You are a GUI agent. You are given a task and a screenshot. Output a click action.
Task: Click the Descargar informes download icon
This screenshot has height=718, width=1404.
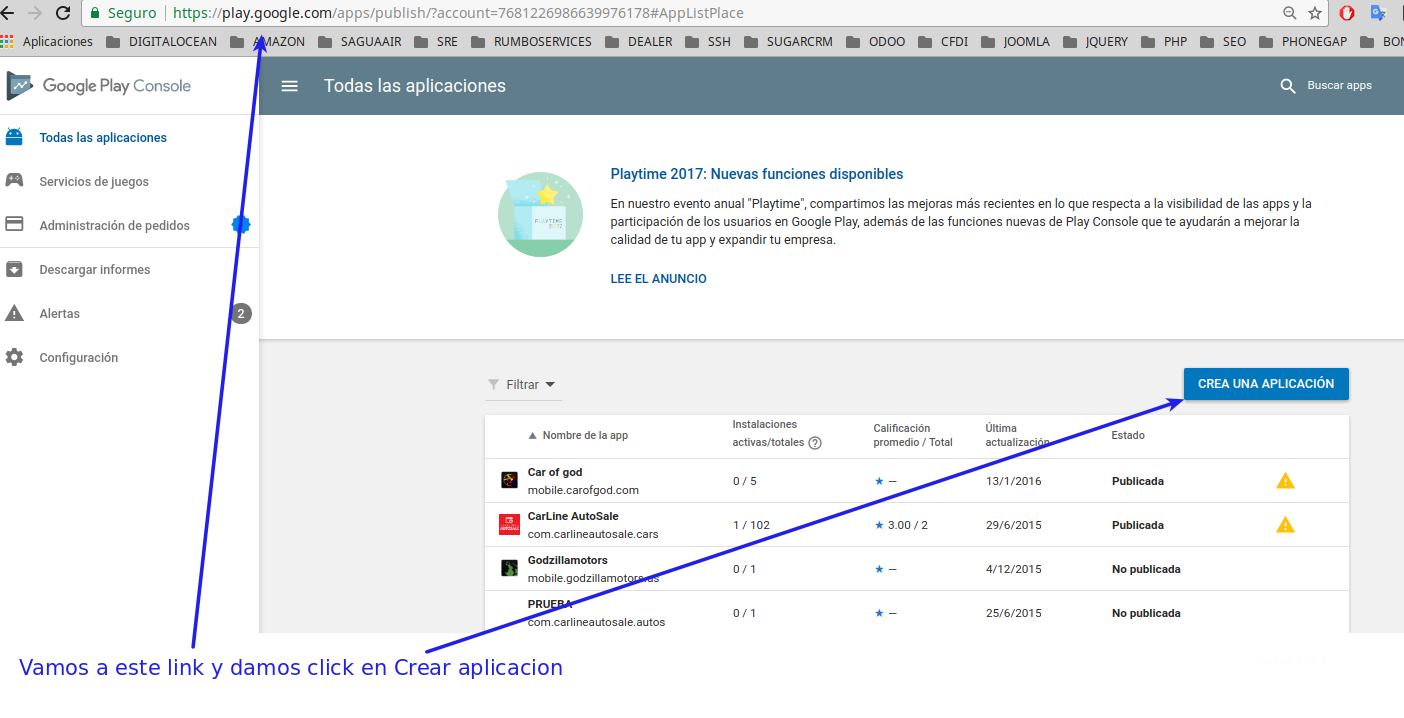point(14,269)
